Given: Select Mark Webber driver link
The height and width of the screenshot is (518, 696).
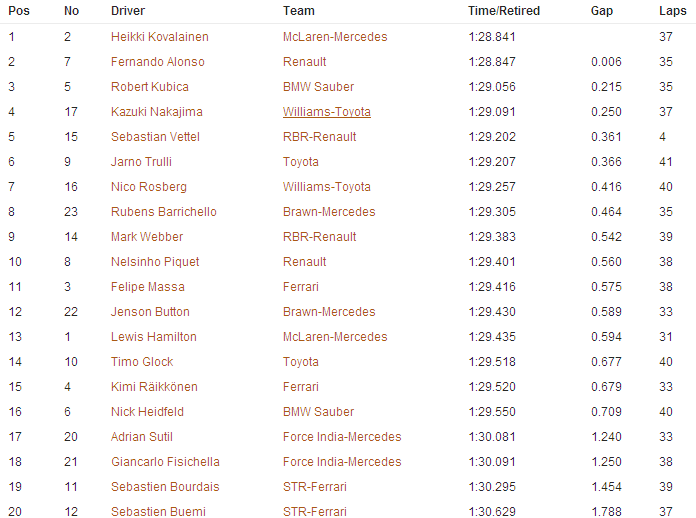Looking at the screenshot, I should pos(147,237).
